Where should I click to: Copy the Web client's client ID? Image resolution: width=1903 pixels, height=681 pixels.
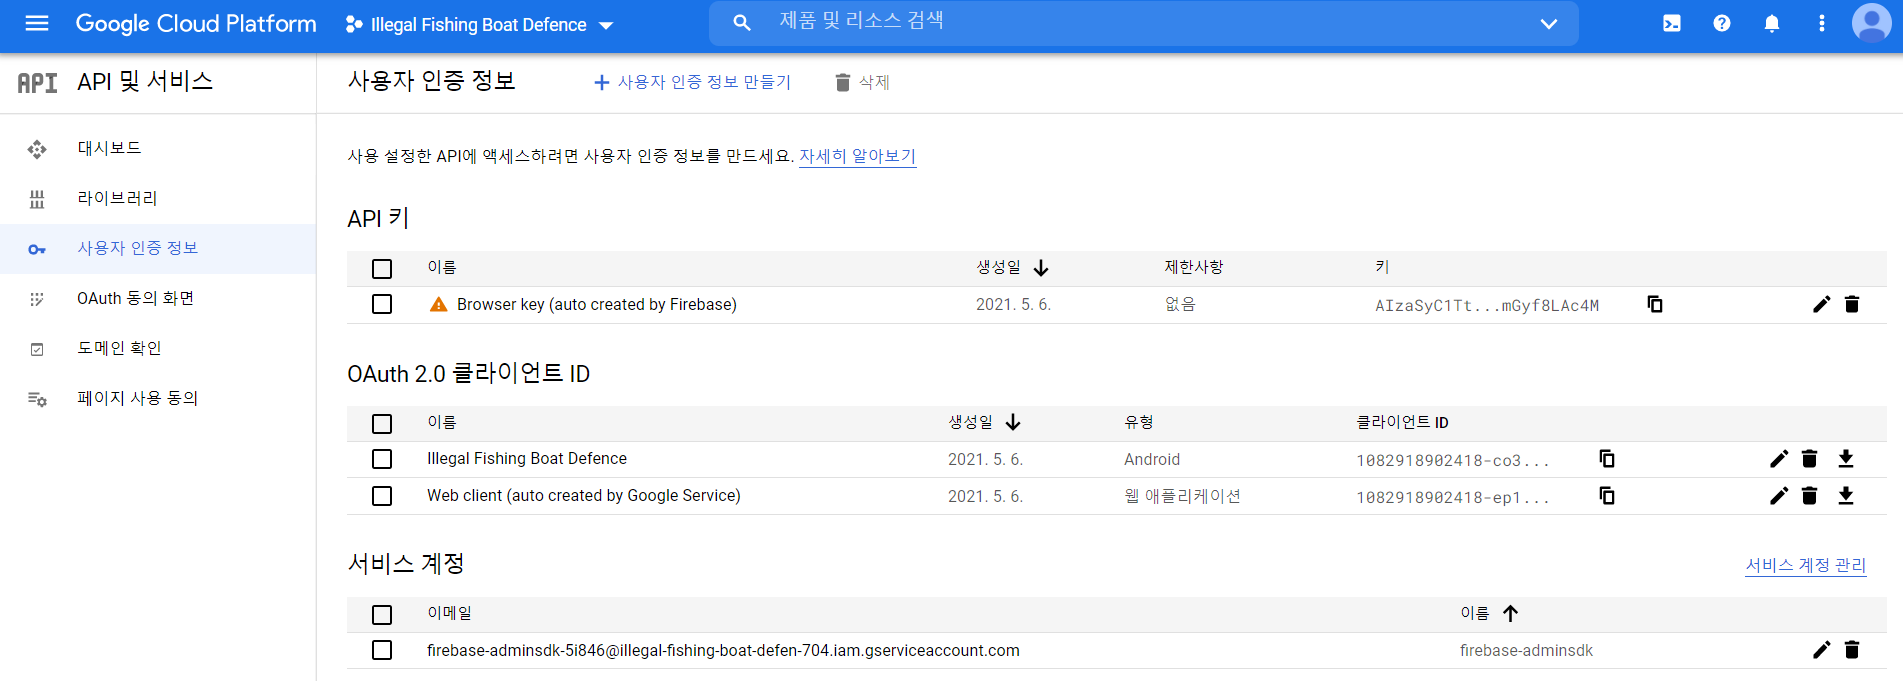(1607, 496)
